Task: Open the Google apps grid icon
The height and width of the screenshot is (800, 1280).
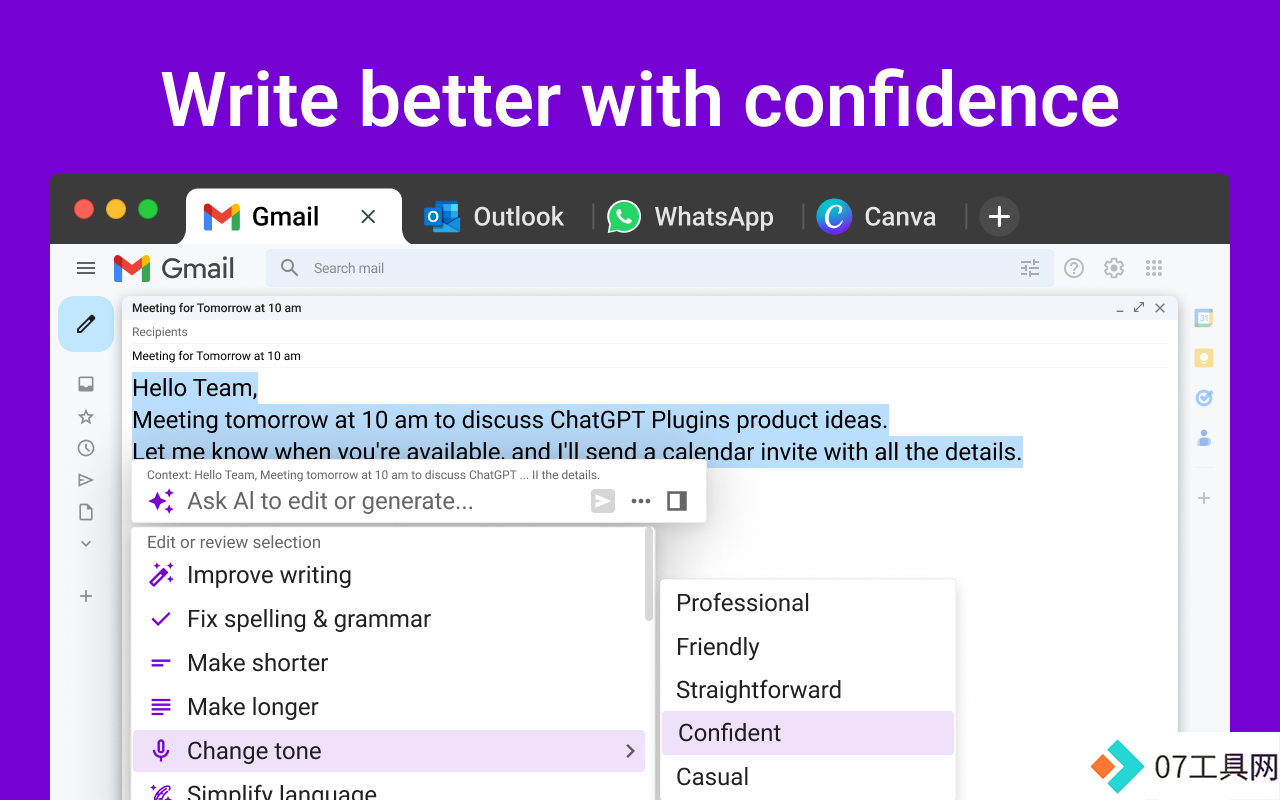Action: pos(1154,268)
